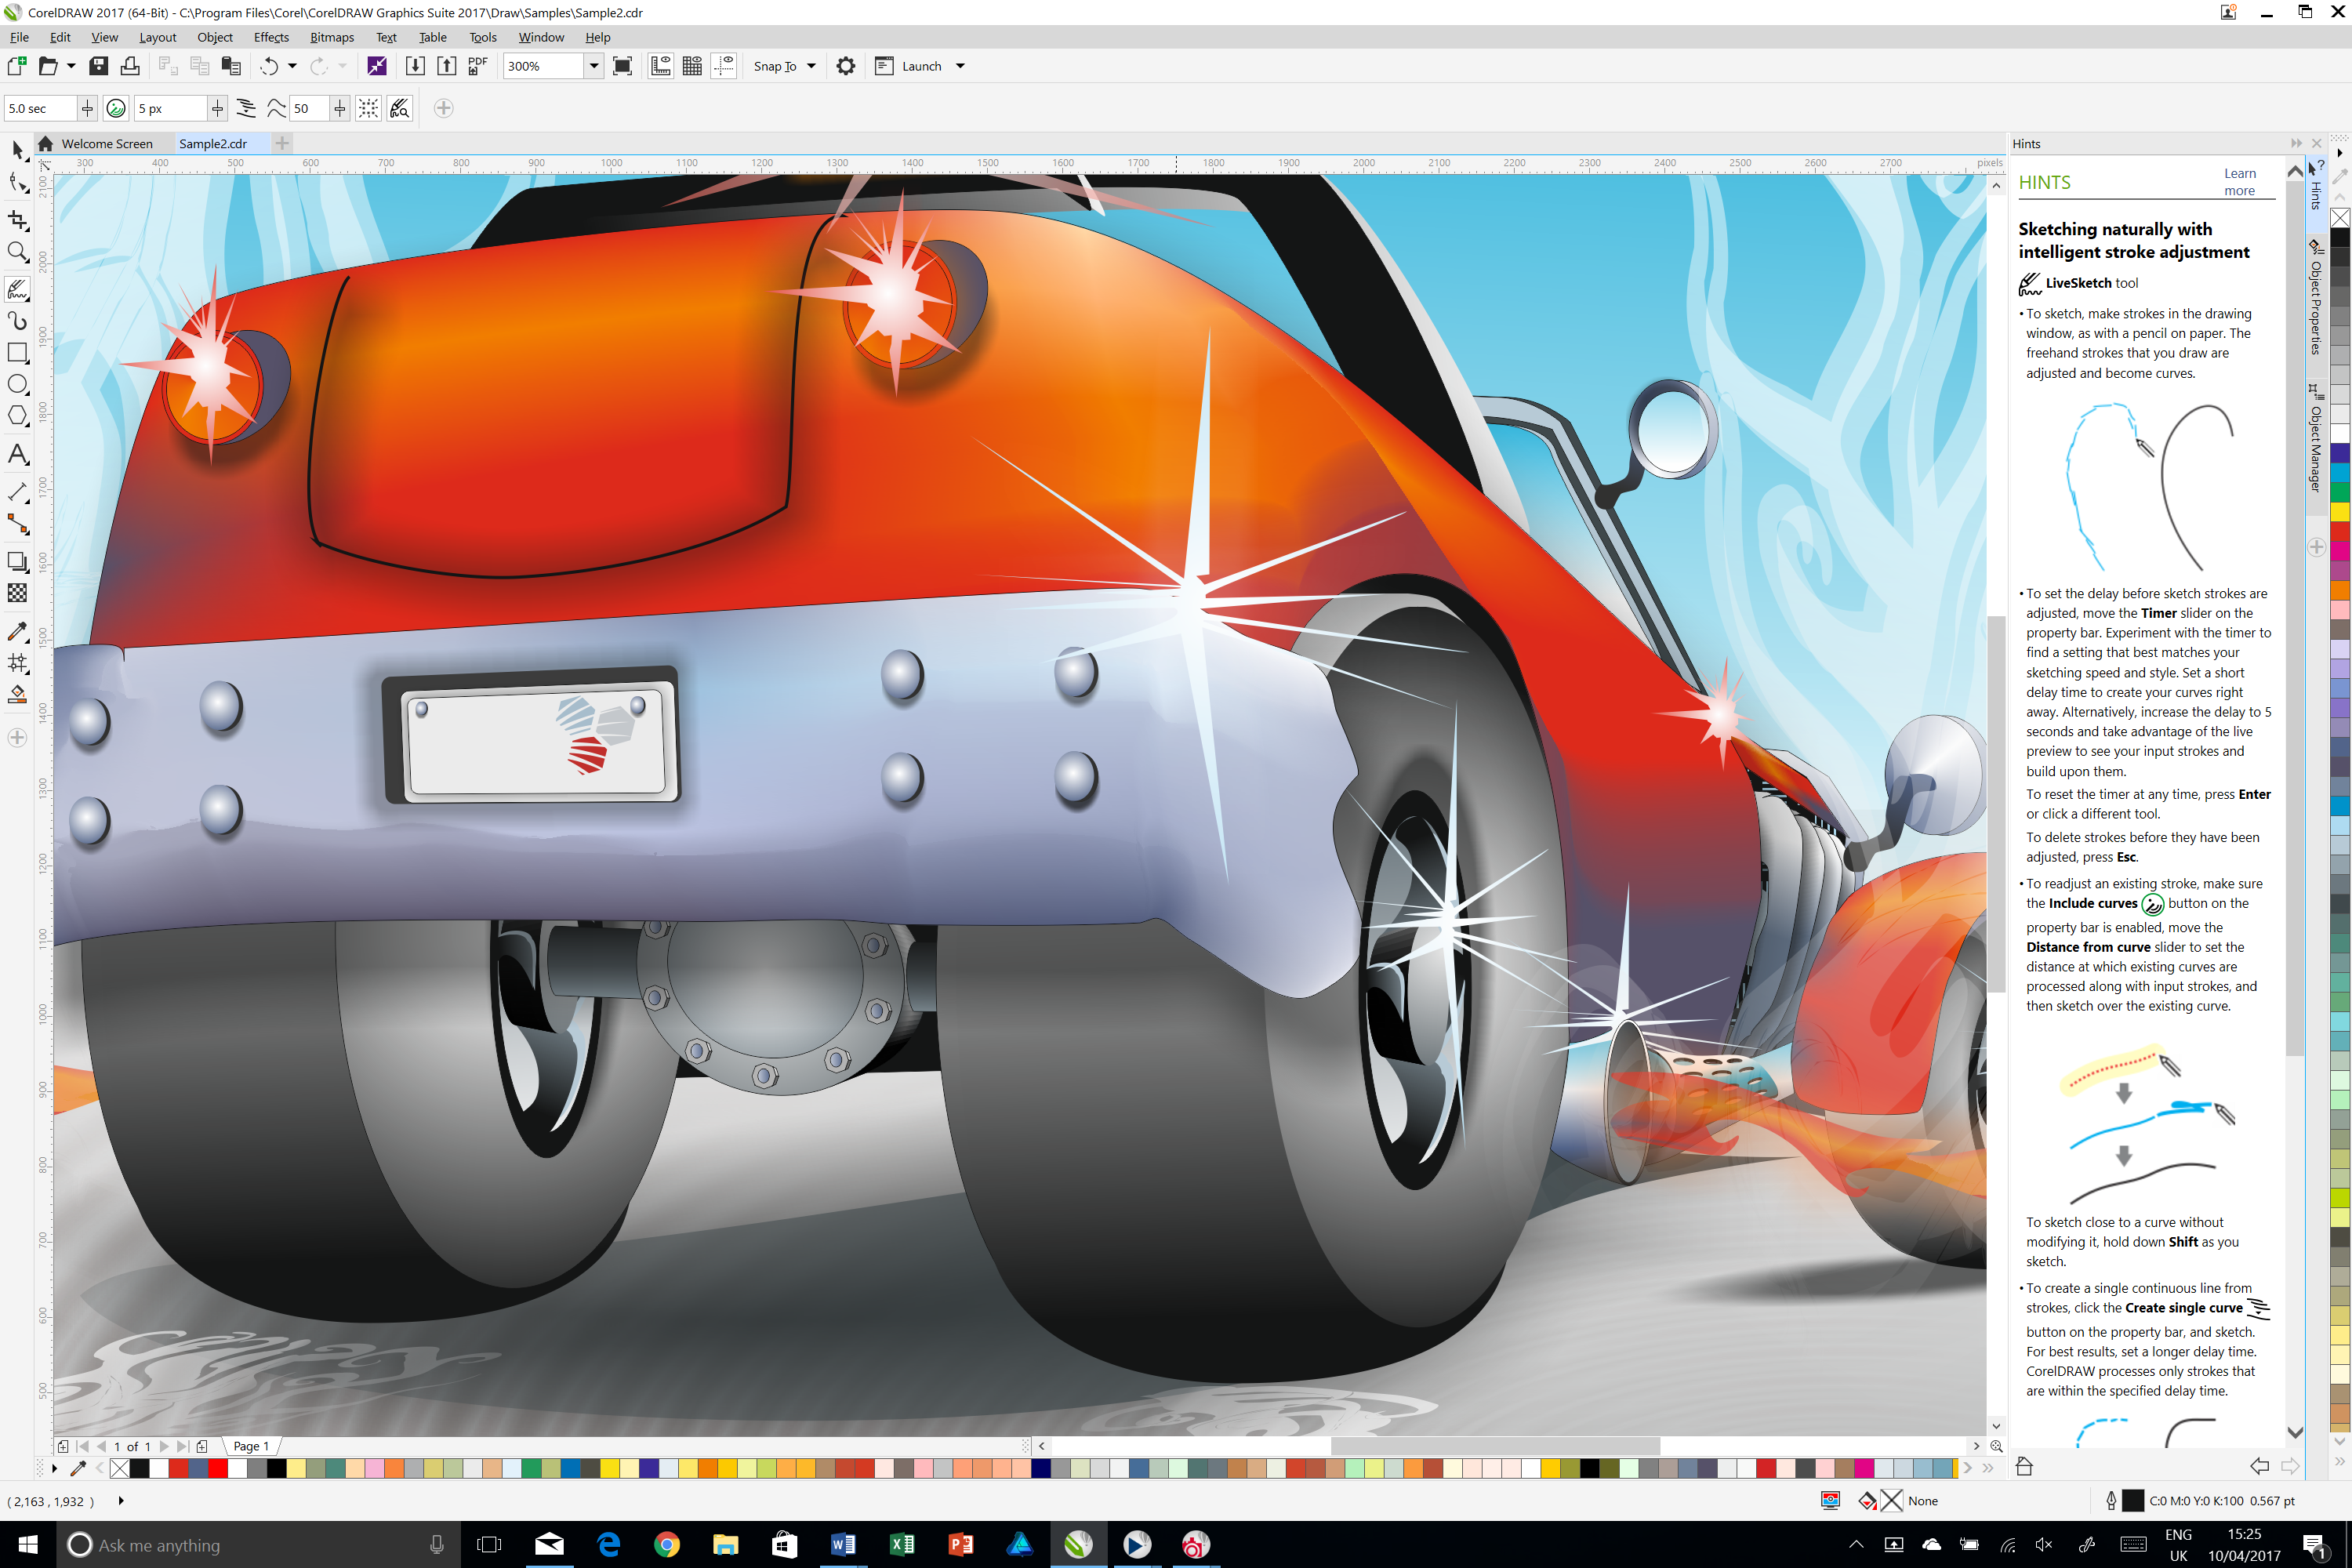Click the Timer value field
2352x1568 pixels.
tap(40, 108)
